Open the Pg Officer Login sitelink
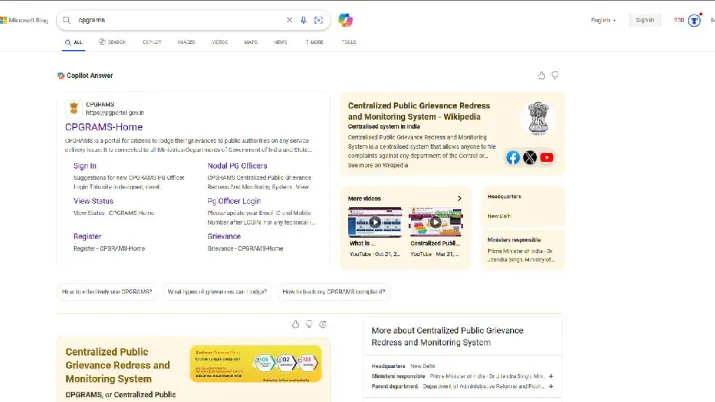The height and width of the screenshot is (402, 715). pyautogui.click(x=234, y=201)
